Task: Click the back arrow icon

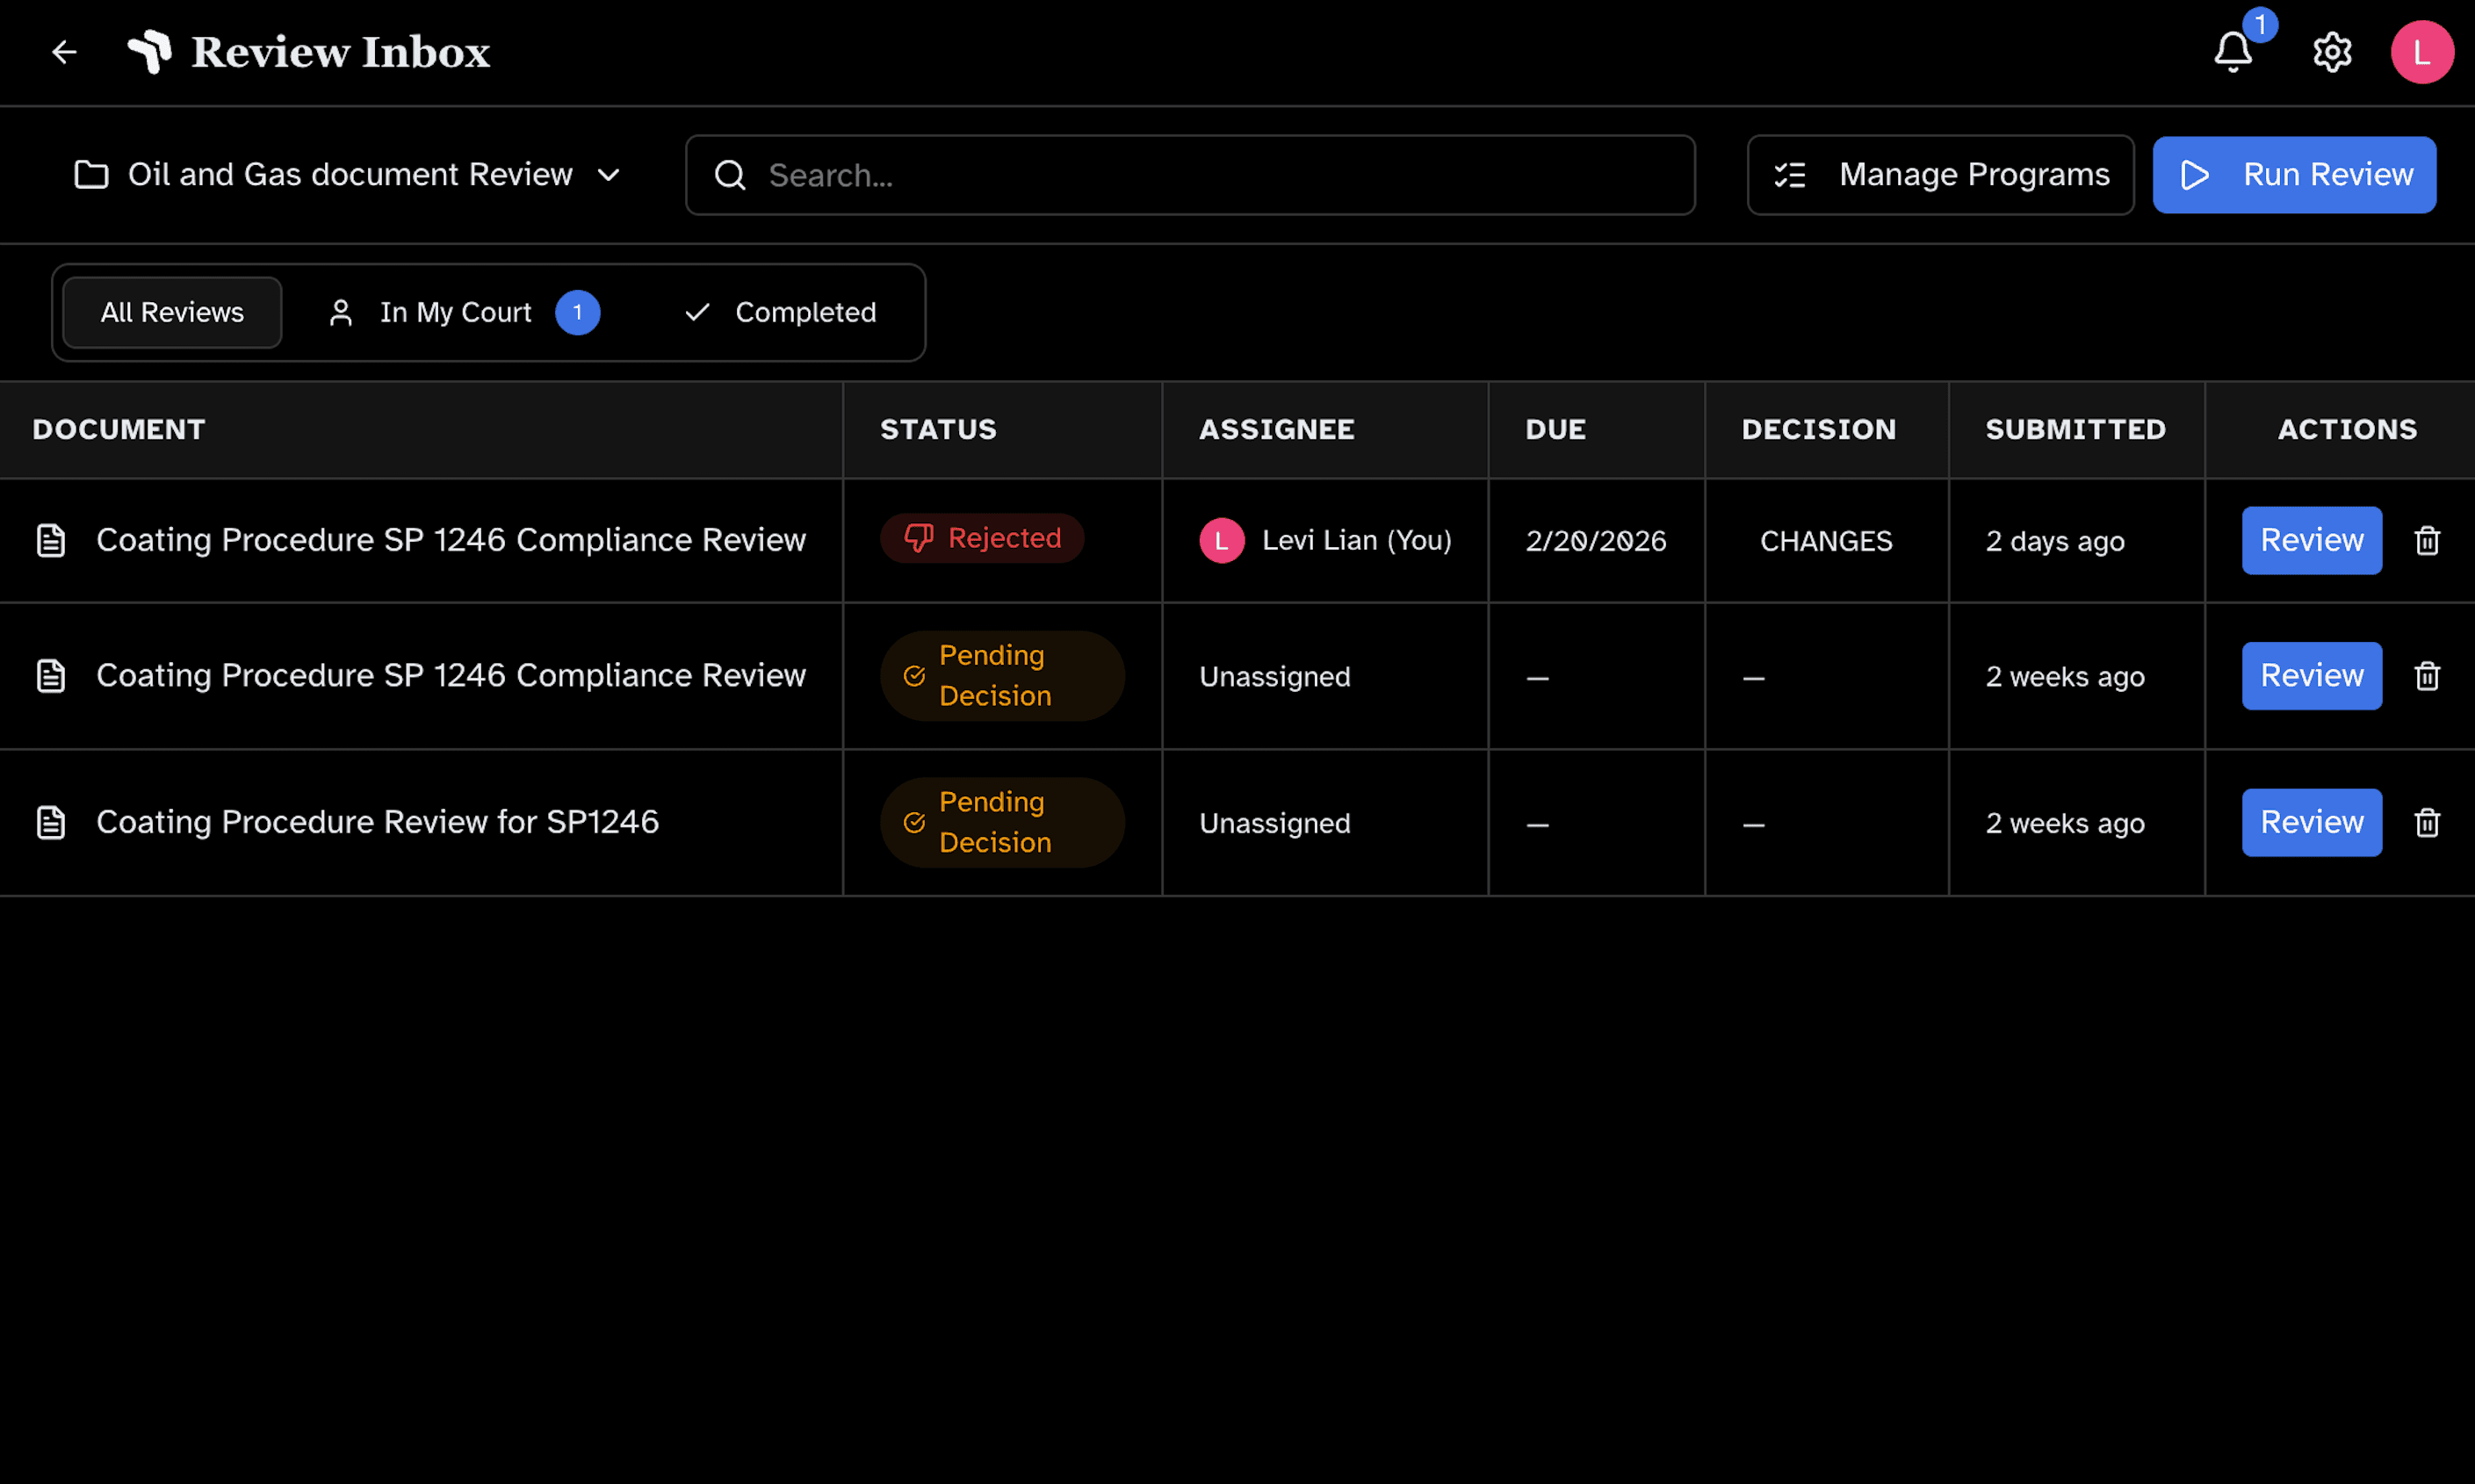Action: (64, 52)
